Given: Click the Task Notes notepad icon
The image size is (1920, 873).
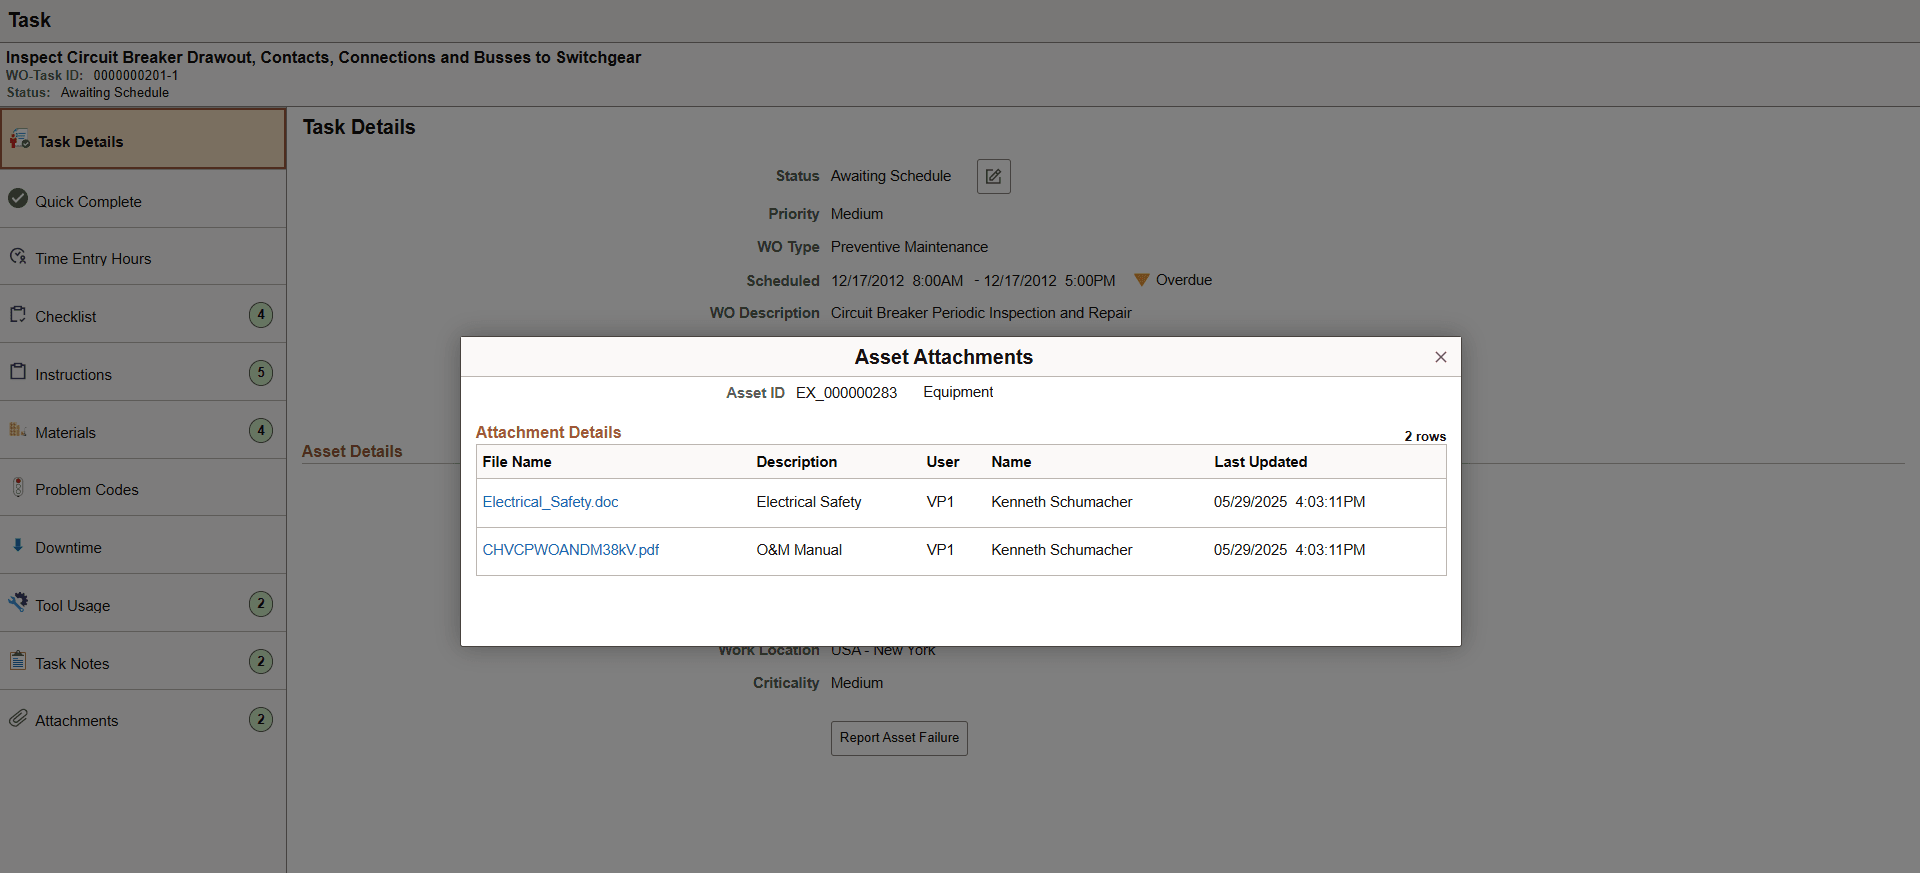Looking at the screenshot, I should (x=18, y=661).
